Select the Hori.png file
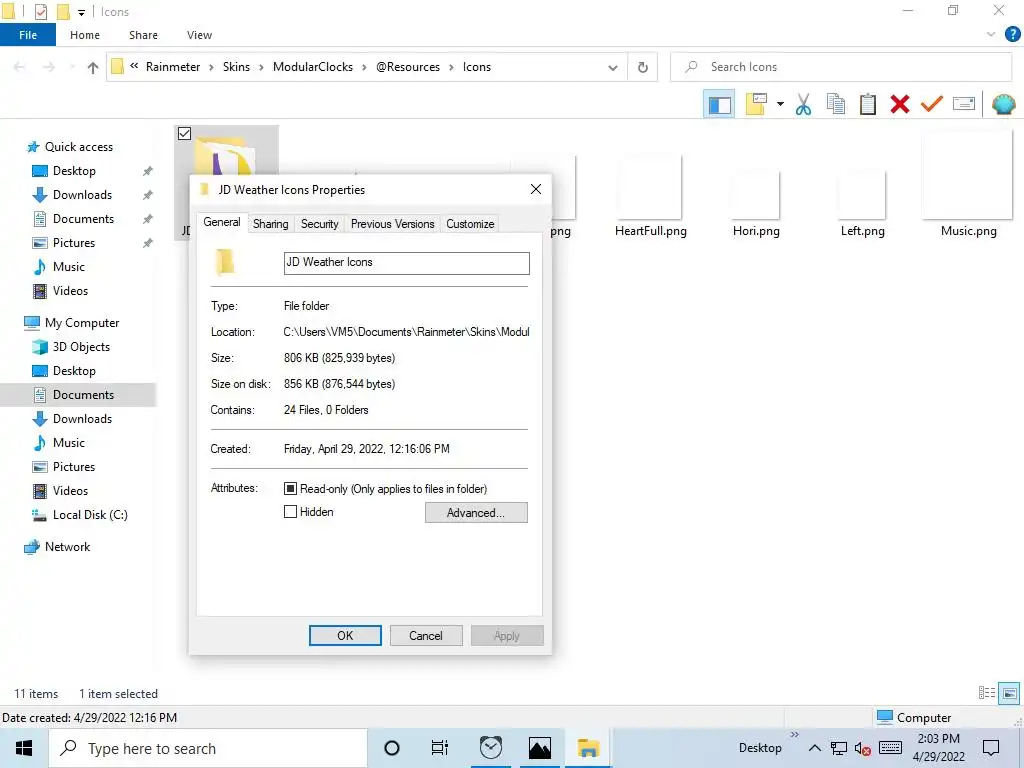This screenshot has width=1024, height=768. pyautogui.click(x=756, y=202)
